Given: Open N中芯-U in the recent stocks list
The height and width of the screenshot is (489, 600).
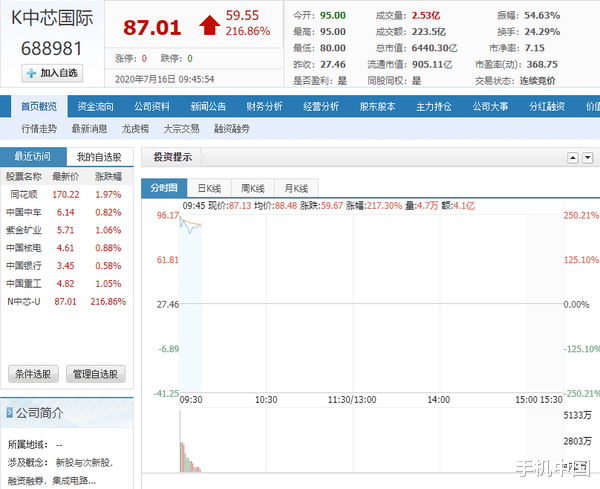Looking at the screenshot, I should point(24,302).
